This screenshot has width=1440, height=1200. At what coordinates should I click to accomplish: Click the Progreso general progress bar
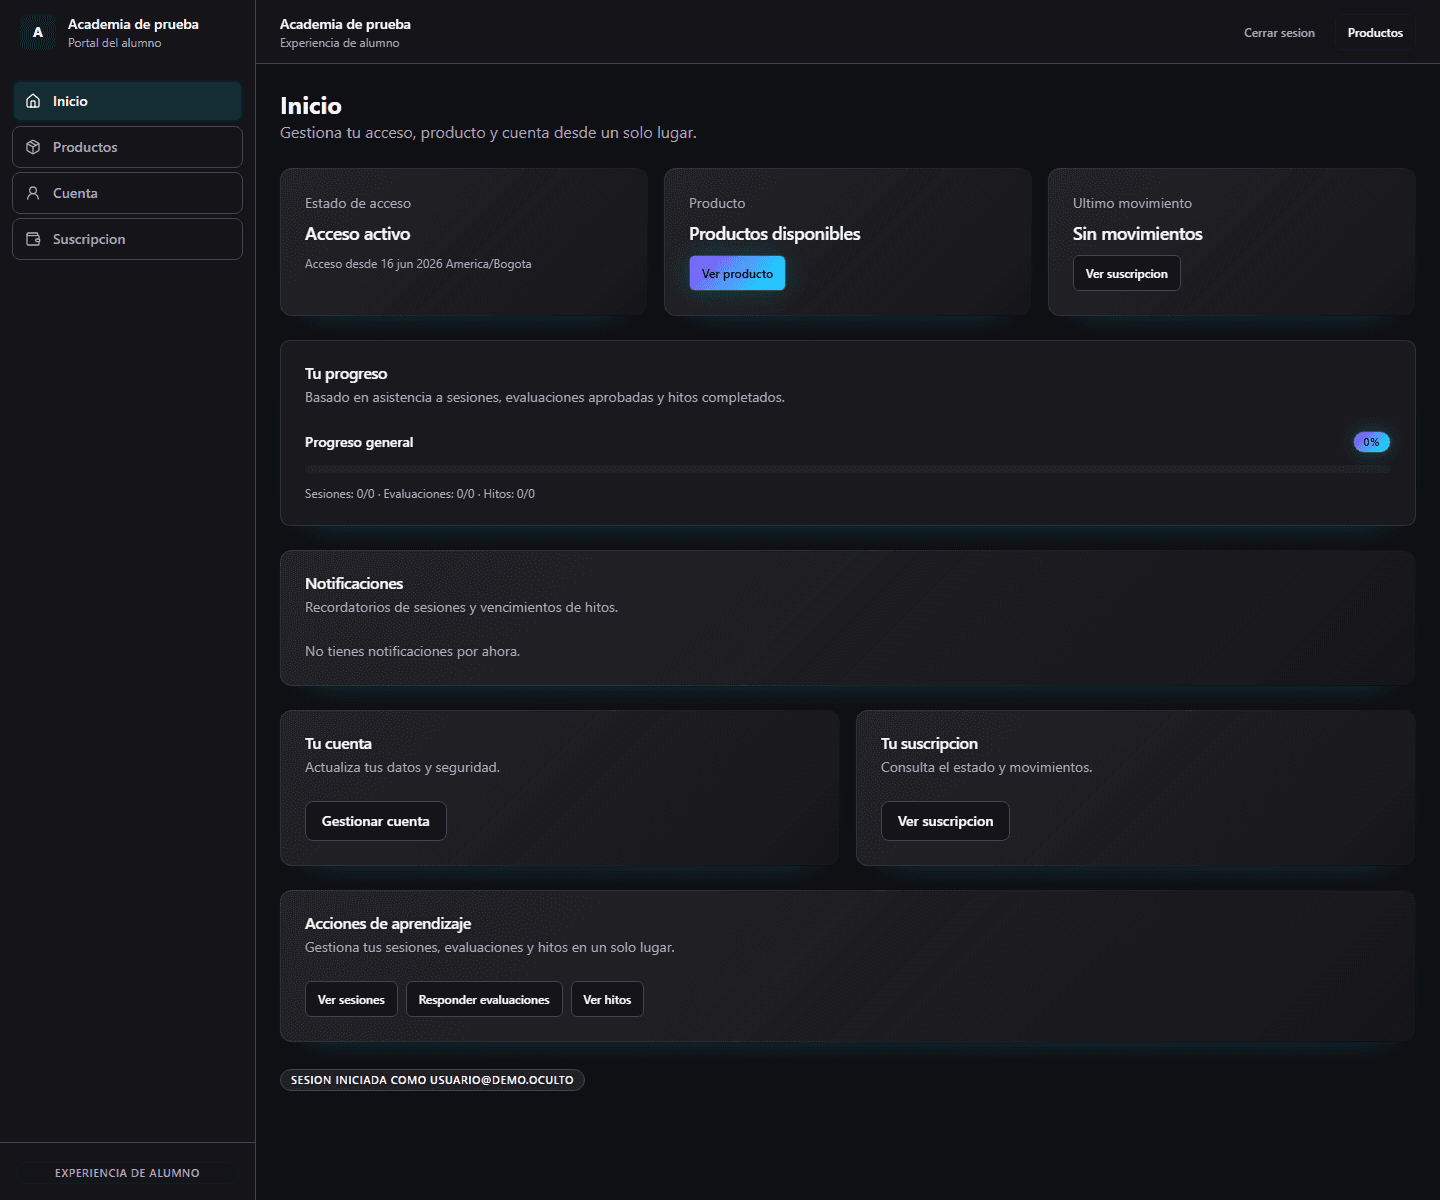847,469
